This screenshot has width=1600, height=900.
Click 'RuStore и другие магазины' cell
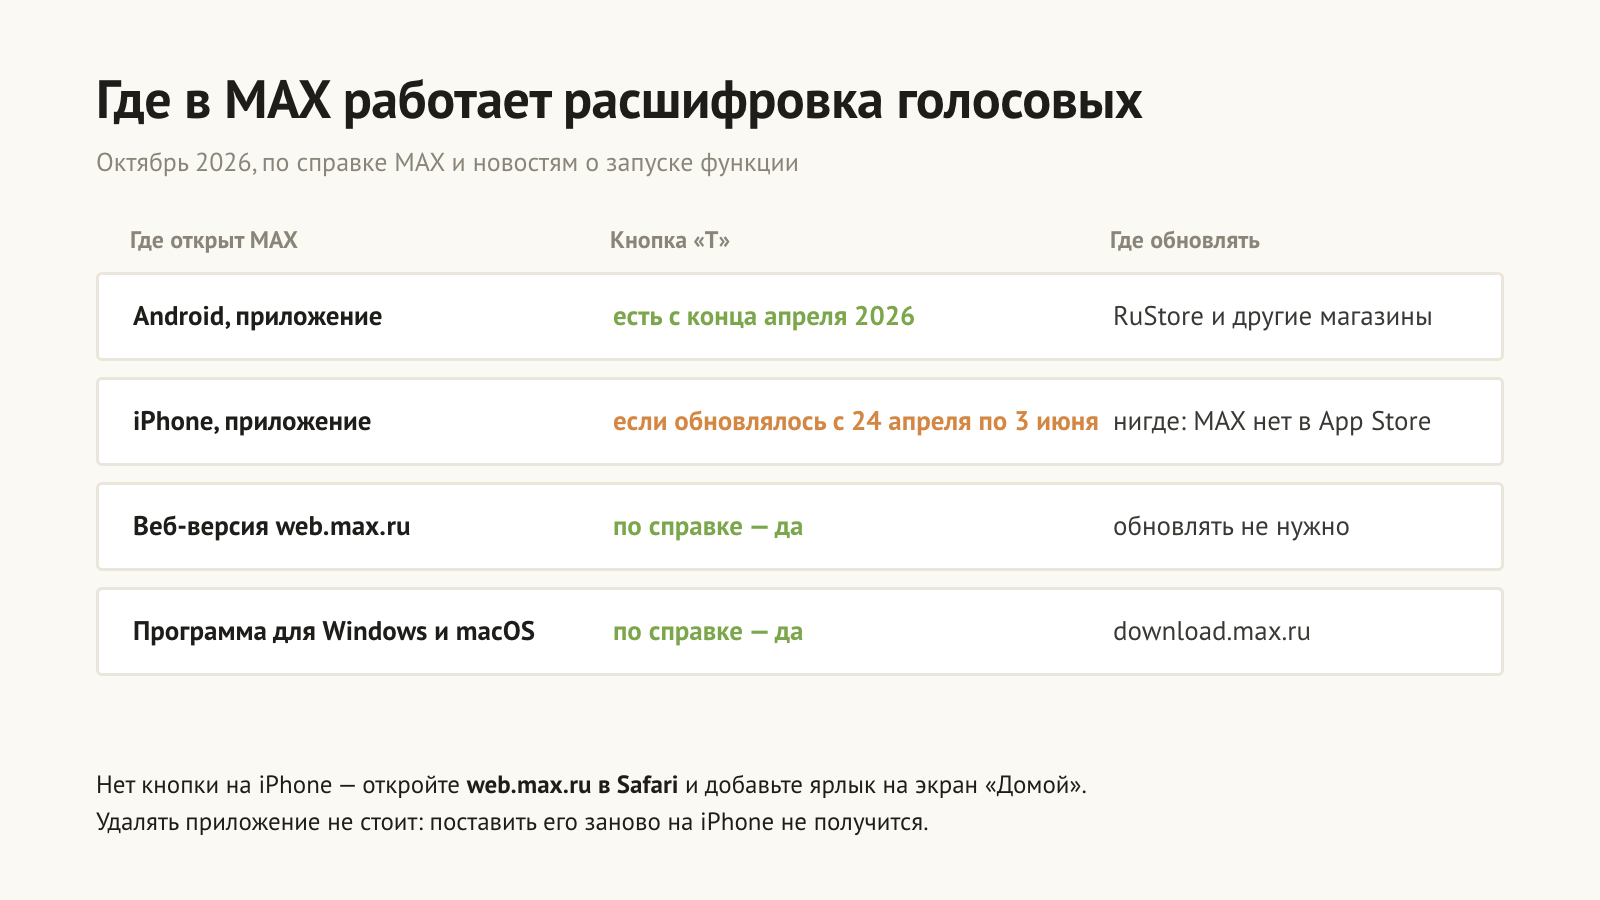pyautogui.click(x=1273, y=317)
